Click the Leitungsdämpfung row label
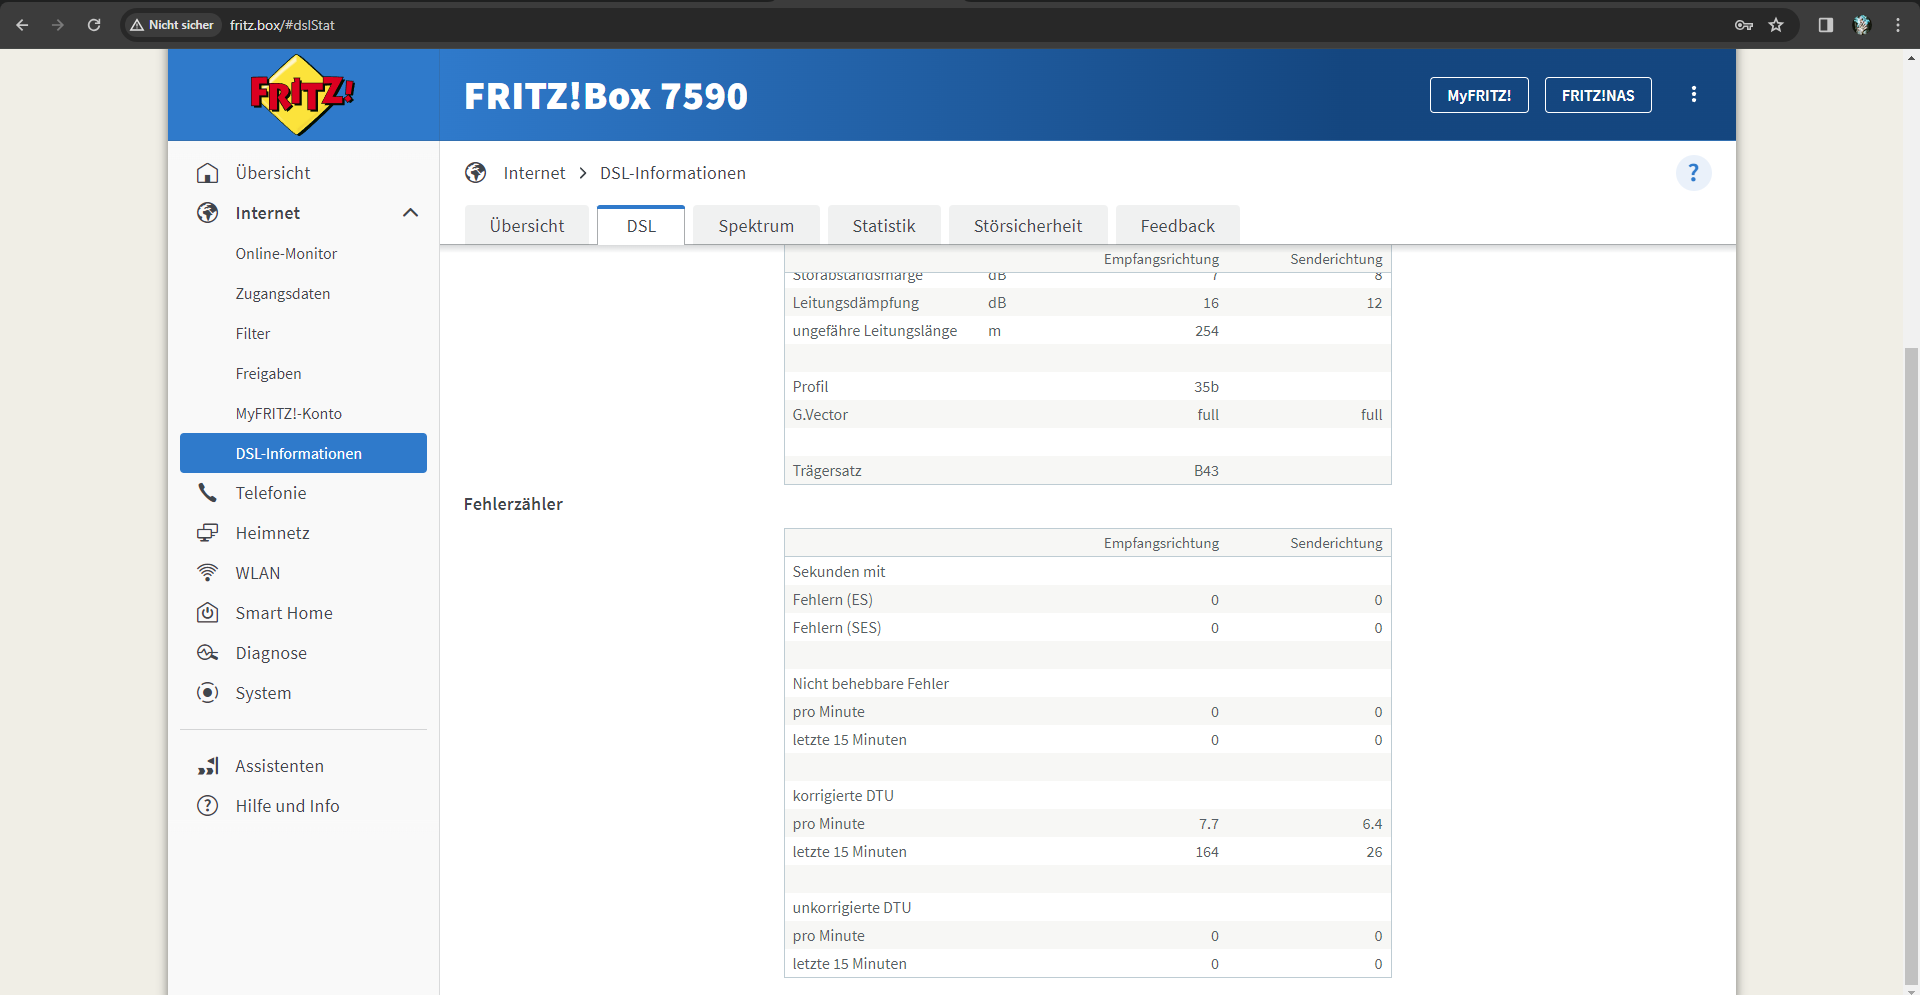The image size is (1920, 995). pos(856,303)
